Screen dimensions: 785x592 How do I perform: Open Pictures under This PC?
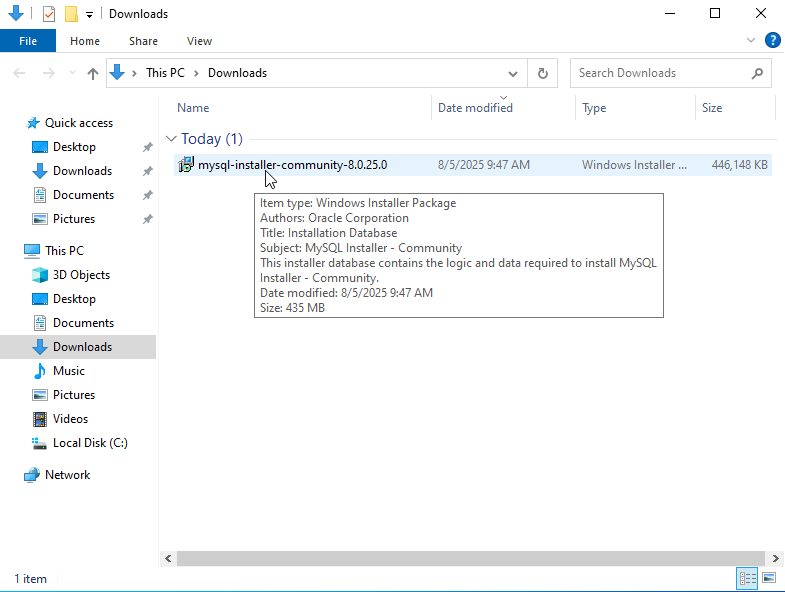[74, 395]
